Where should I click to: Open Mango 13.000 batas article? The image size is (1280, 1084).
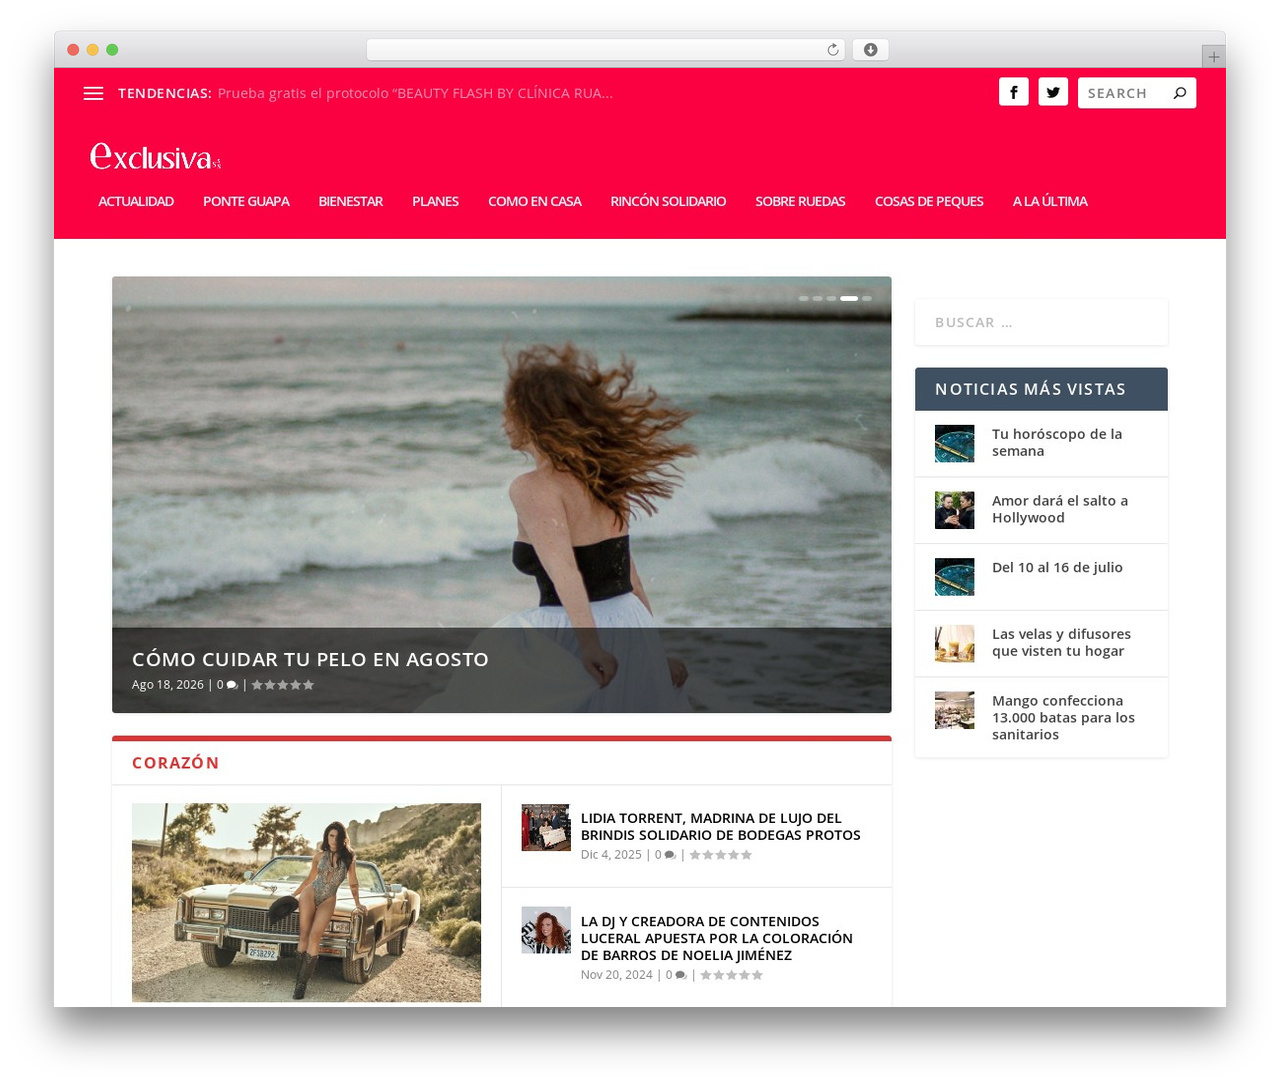pyautogui.click(x=1063, y=717)
